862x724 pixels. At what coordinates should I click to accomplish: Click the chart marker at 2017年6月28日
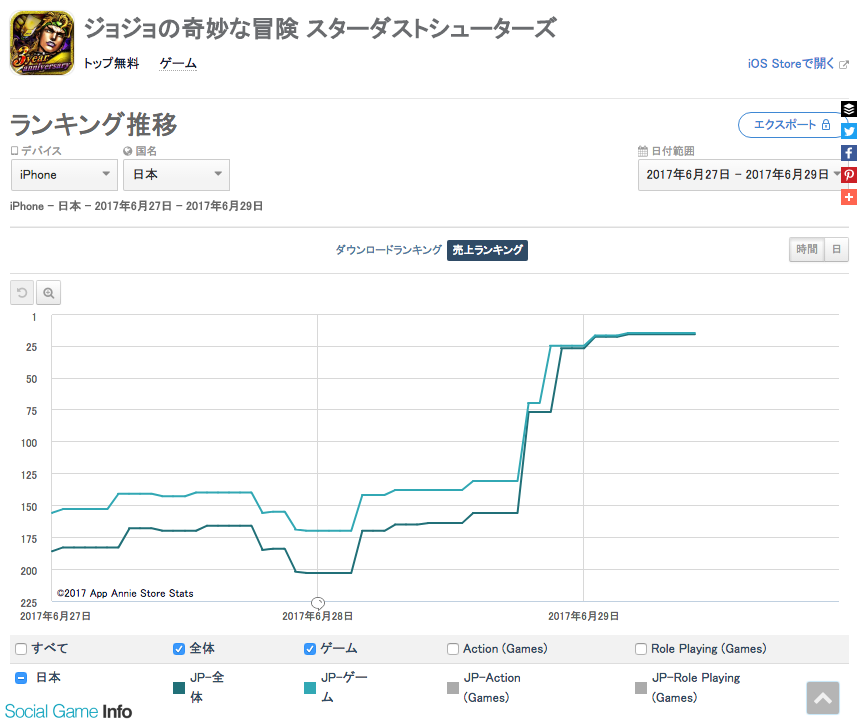click(318, 603)
